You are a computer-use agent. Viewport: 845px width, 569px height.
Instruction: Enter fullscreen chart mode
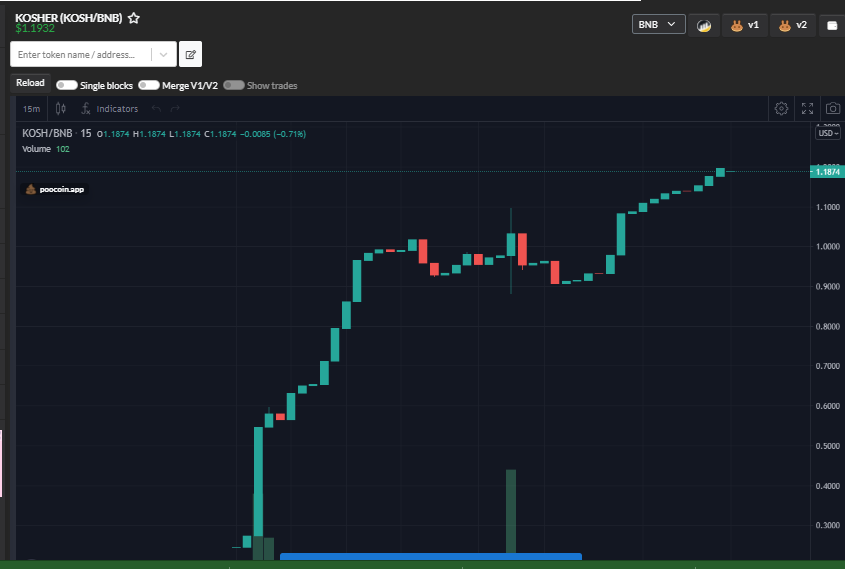pyautogui.click(x=807, y=109)
